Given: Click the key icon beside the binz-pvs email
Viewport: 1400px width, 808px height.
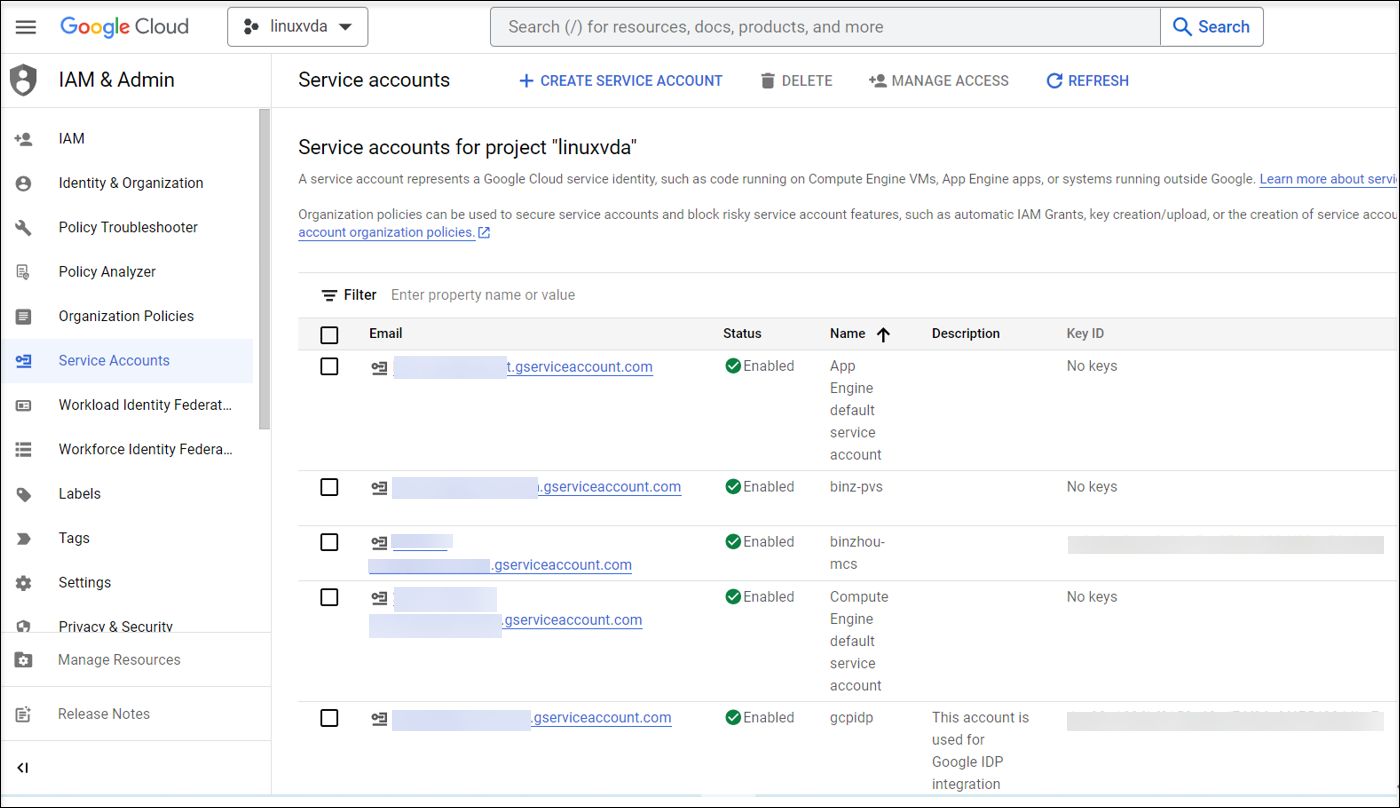Looking at the screenshot, I should tap(378, 487).
